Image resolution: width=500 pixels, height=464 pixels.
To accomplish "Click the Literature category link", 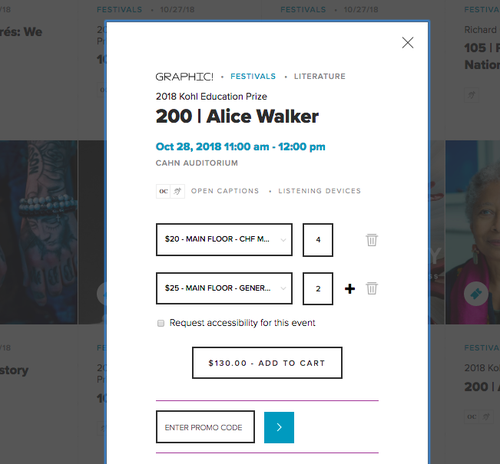I will [x=319, y=76].
